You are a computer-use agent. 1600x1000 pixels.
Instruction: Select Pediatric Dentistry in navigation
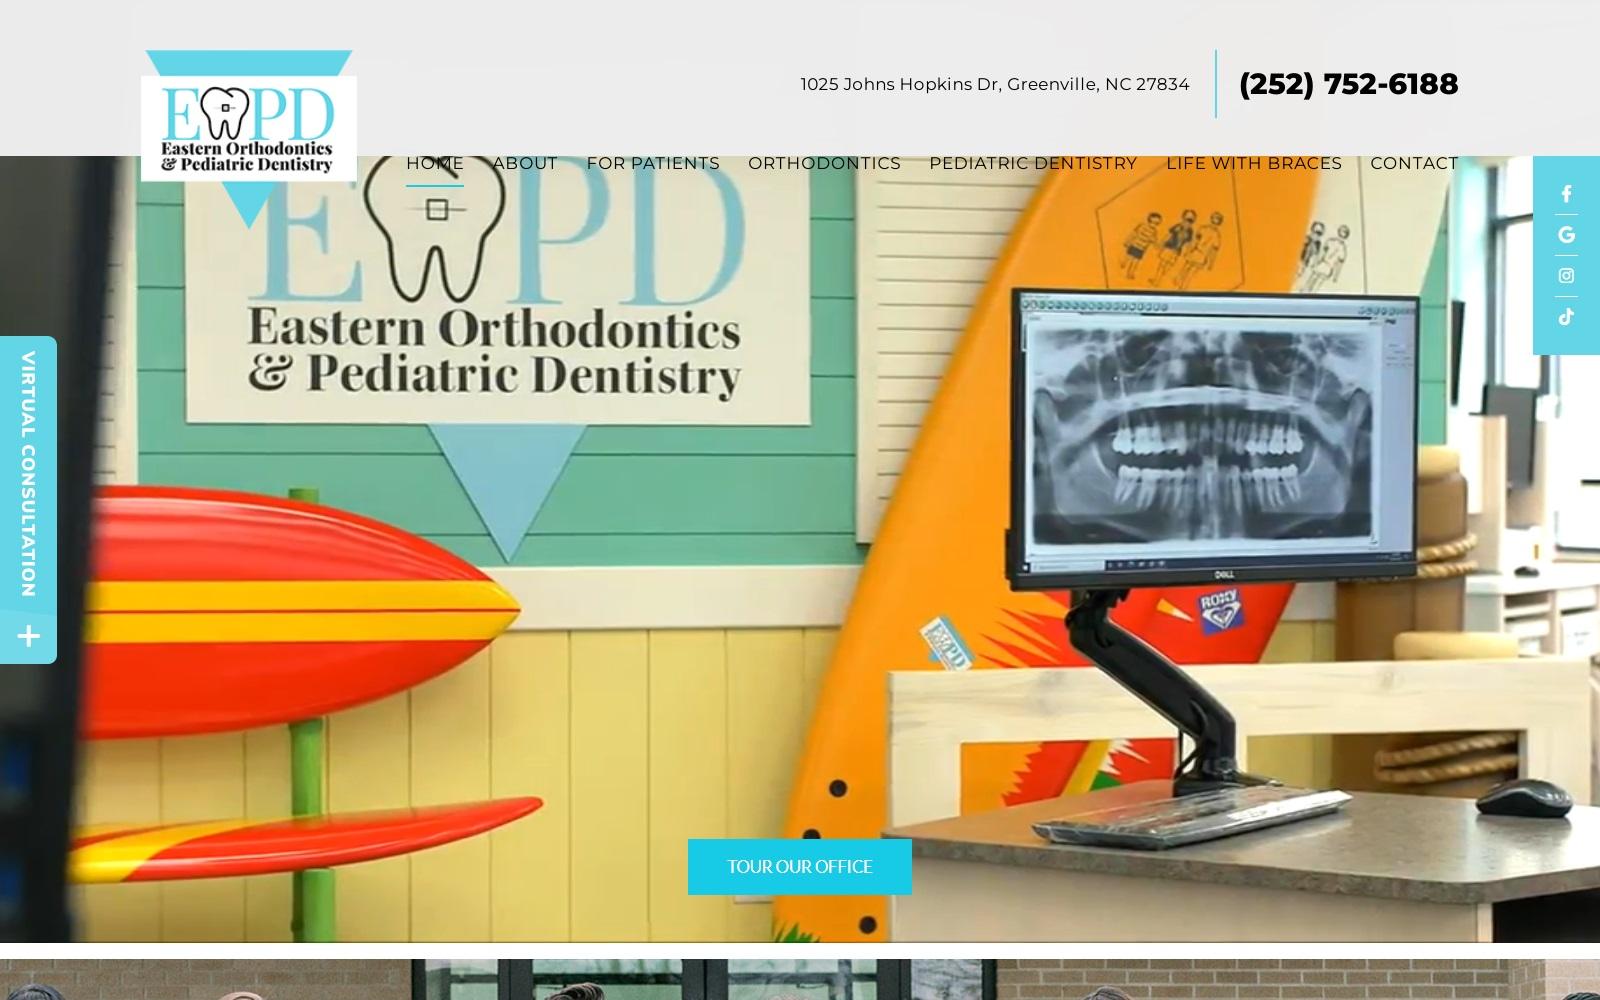pyautogui.click(x=1033, y=163)
